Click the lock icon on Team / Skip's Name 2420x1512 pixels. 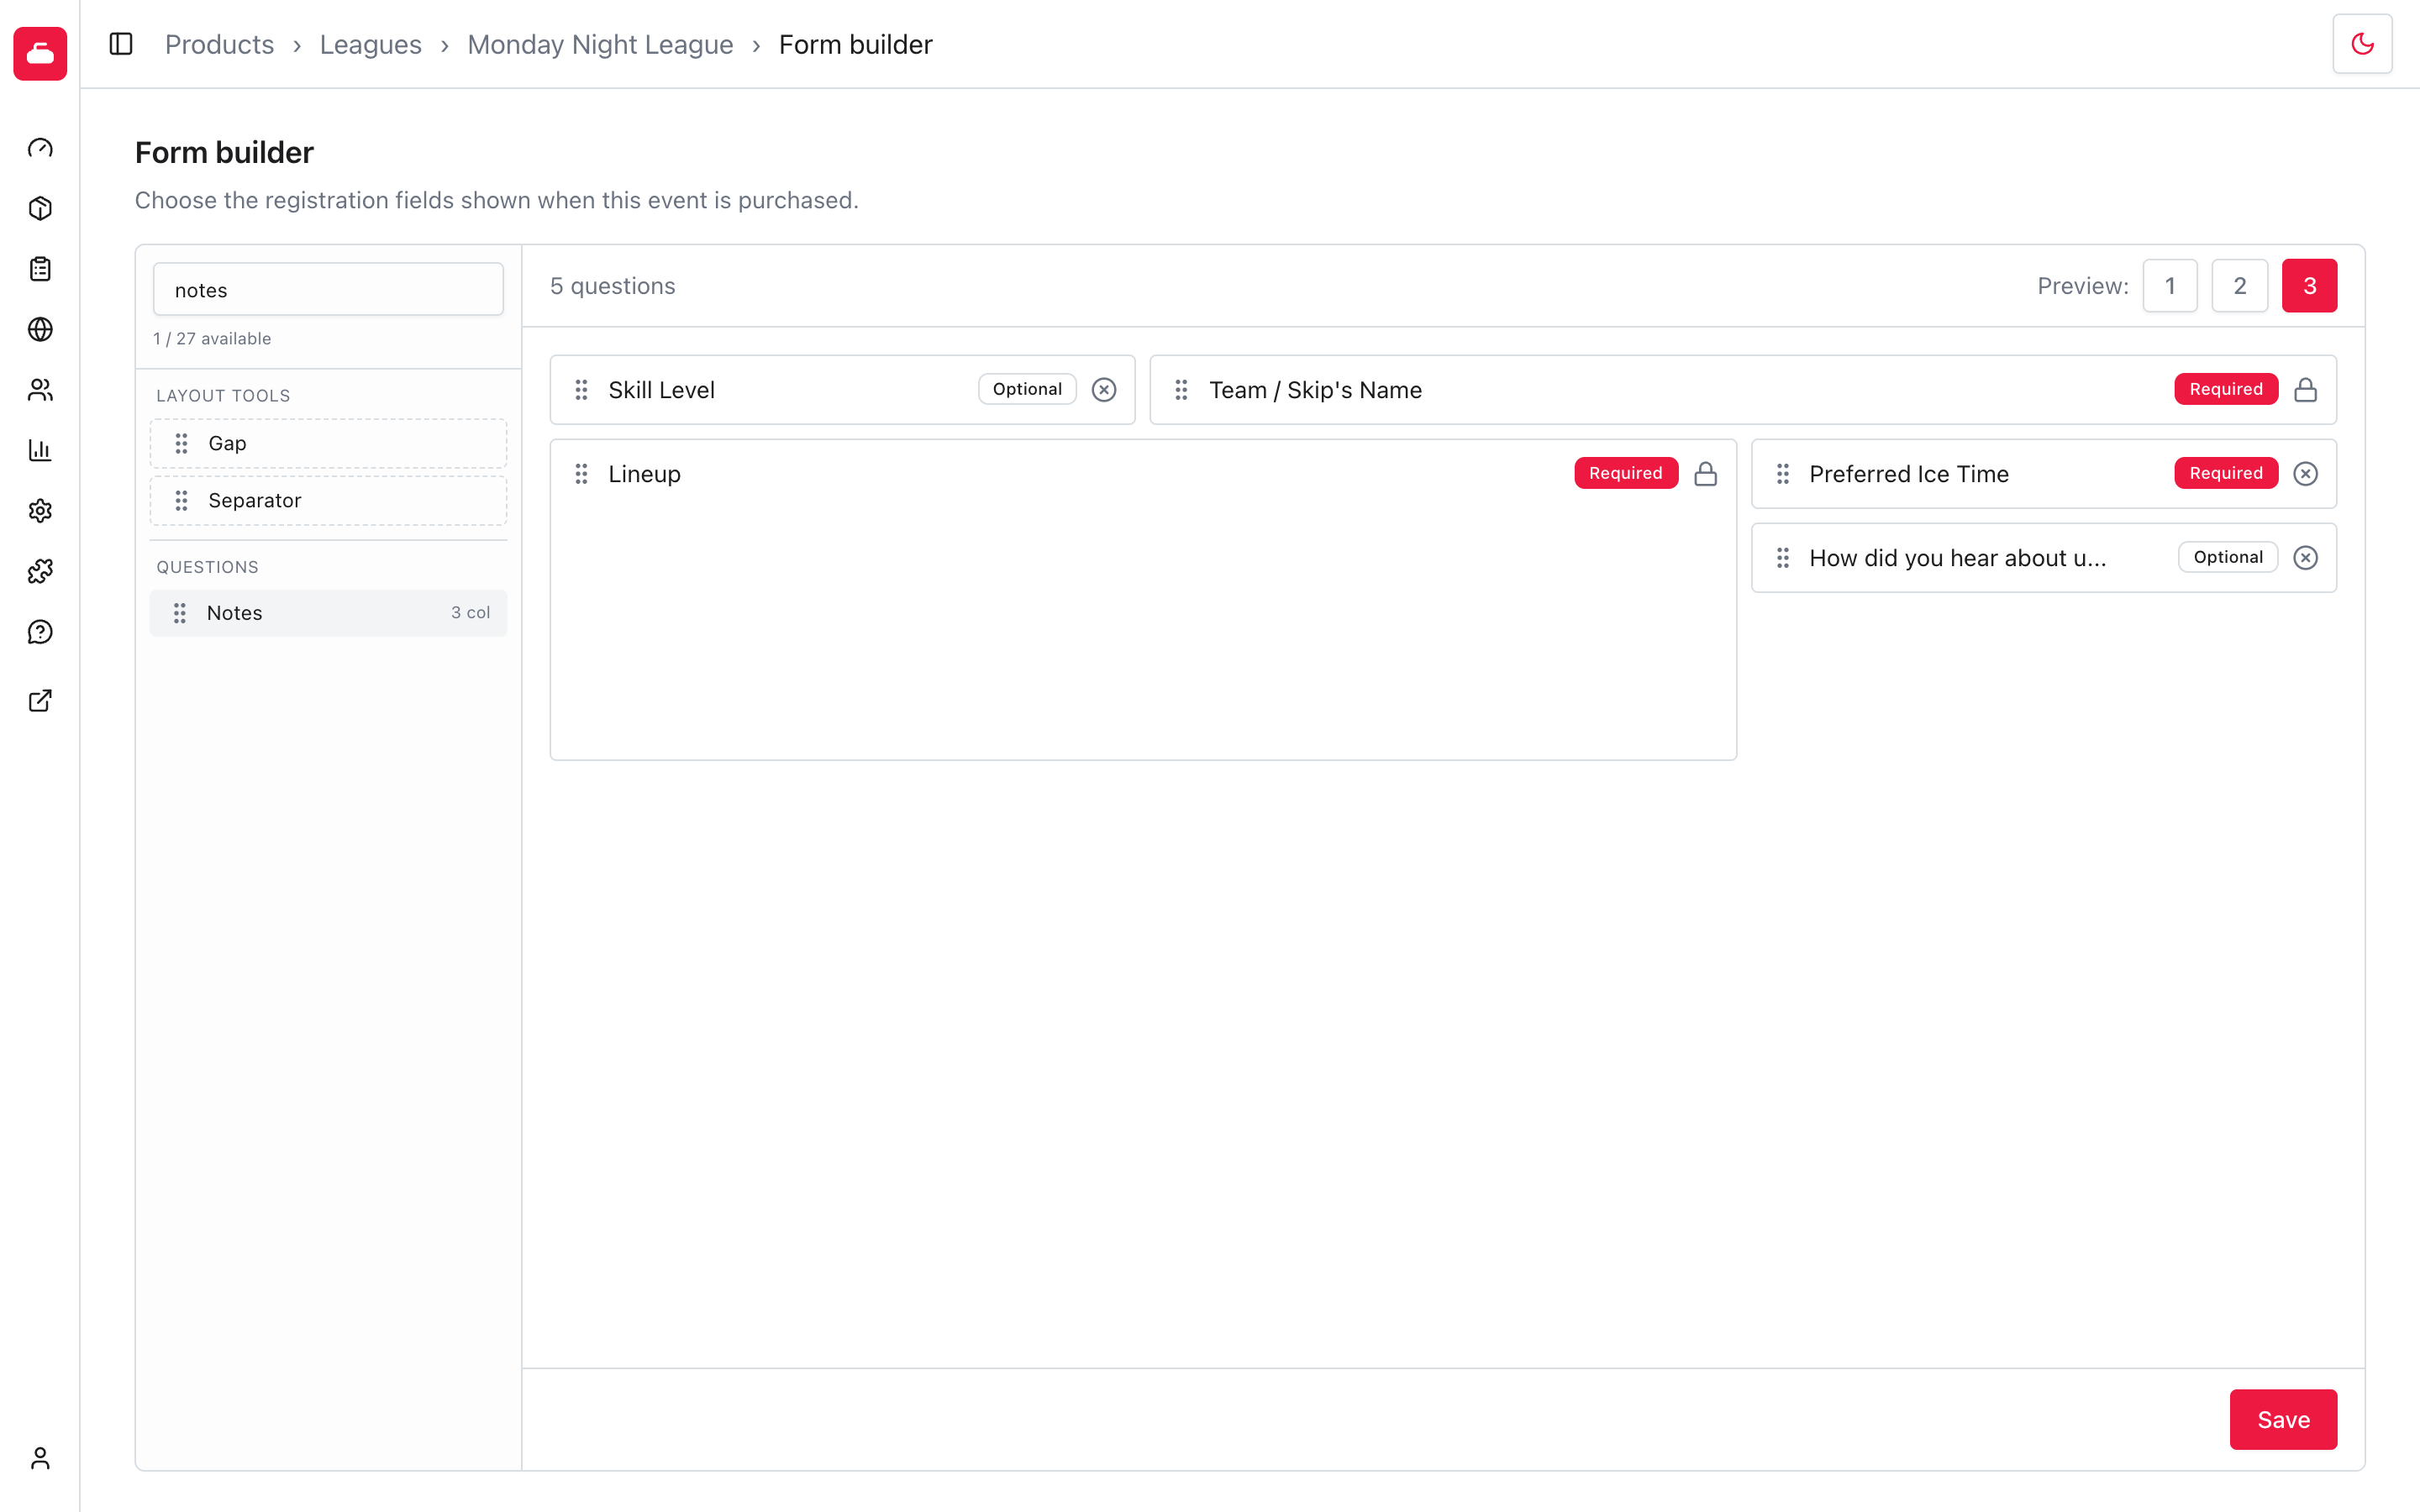2305,390
